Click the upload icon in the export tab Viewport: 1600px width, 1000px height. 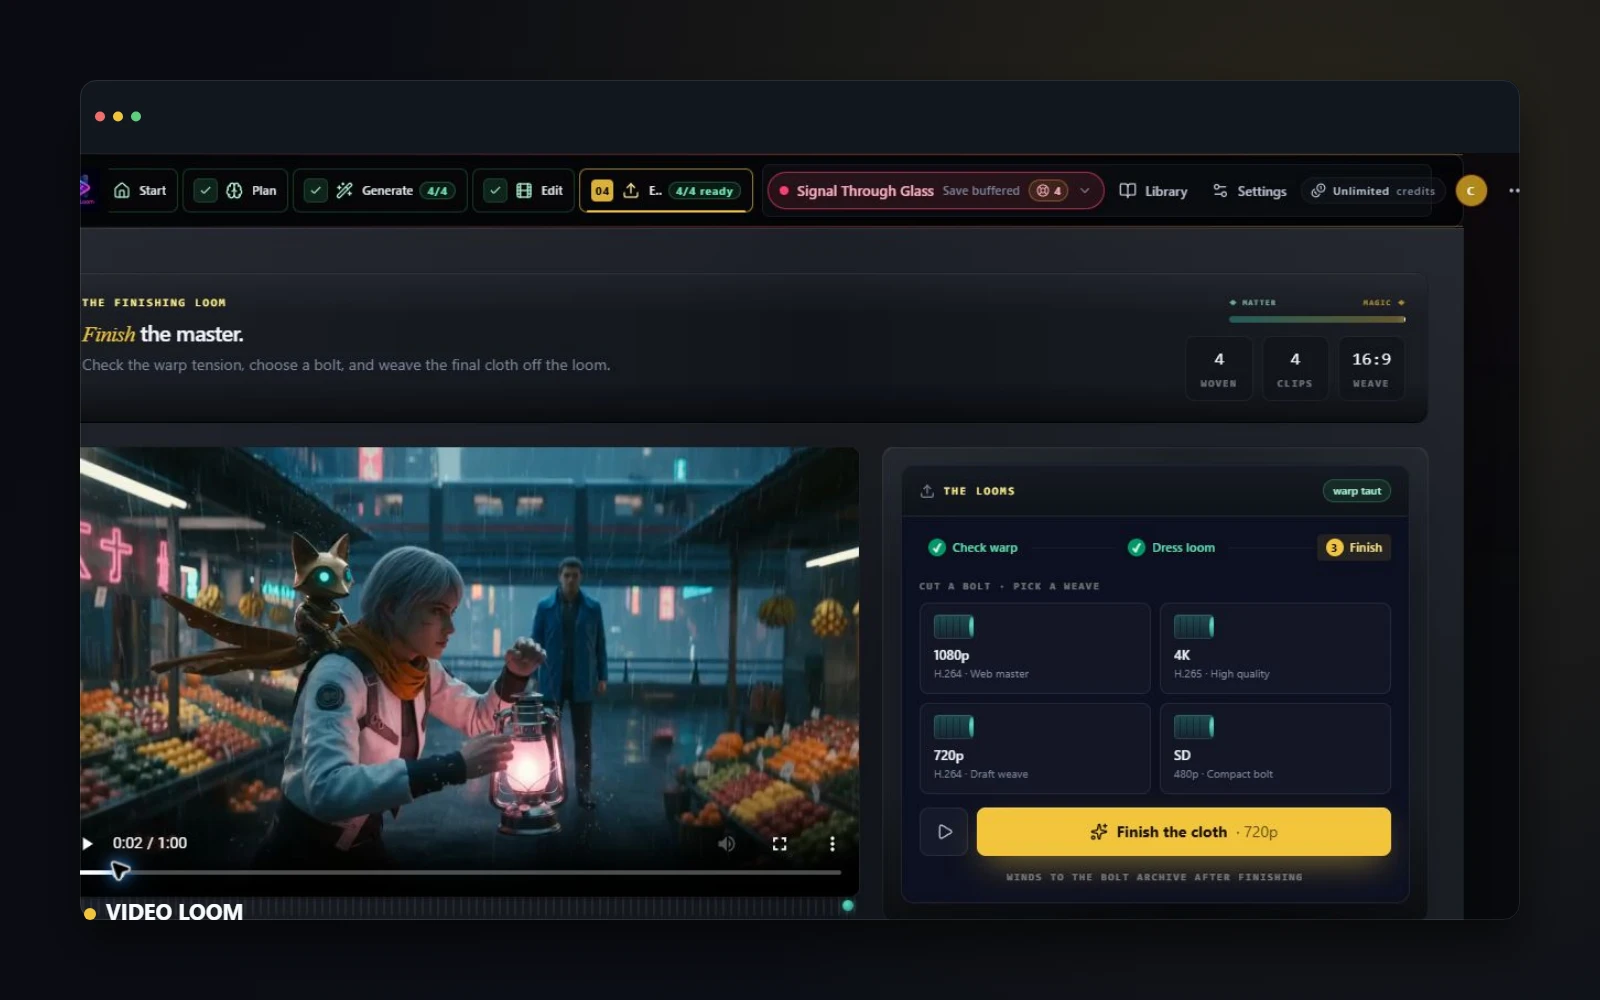631,190
